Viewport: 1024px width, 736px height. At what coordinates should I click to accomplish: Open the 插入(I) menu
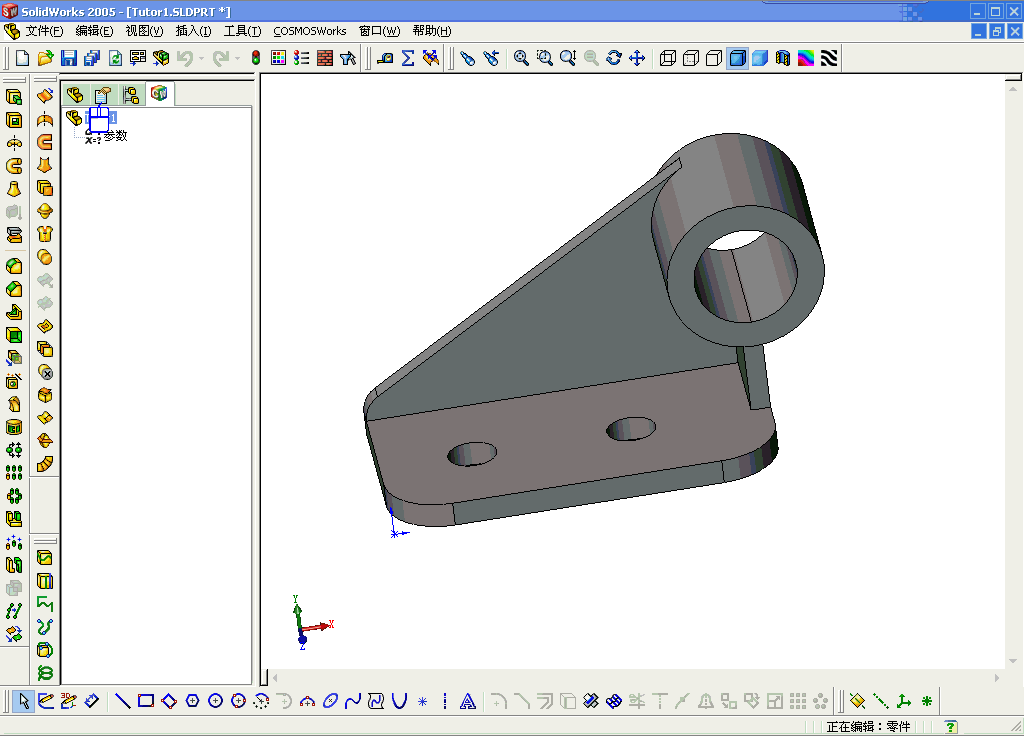pos(193,31)
